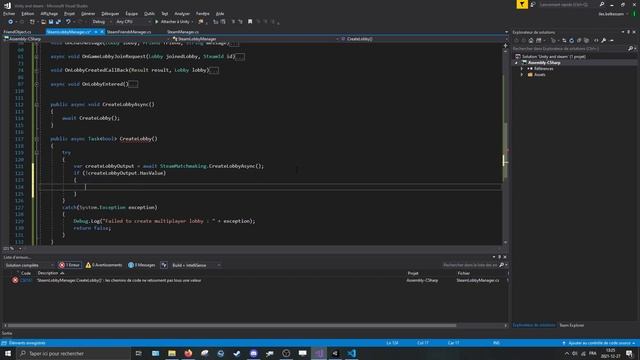This screenshot has height=360, width=640.
Task: Click the Windows taskbar search box
Action: (x=73, y=353)
